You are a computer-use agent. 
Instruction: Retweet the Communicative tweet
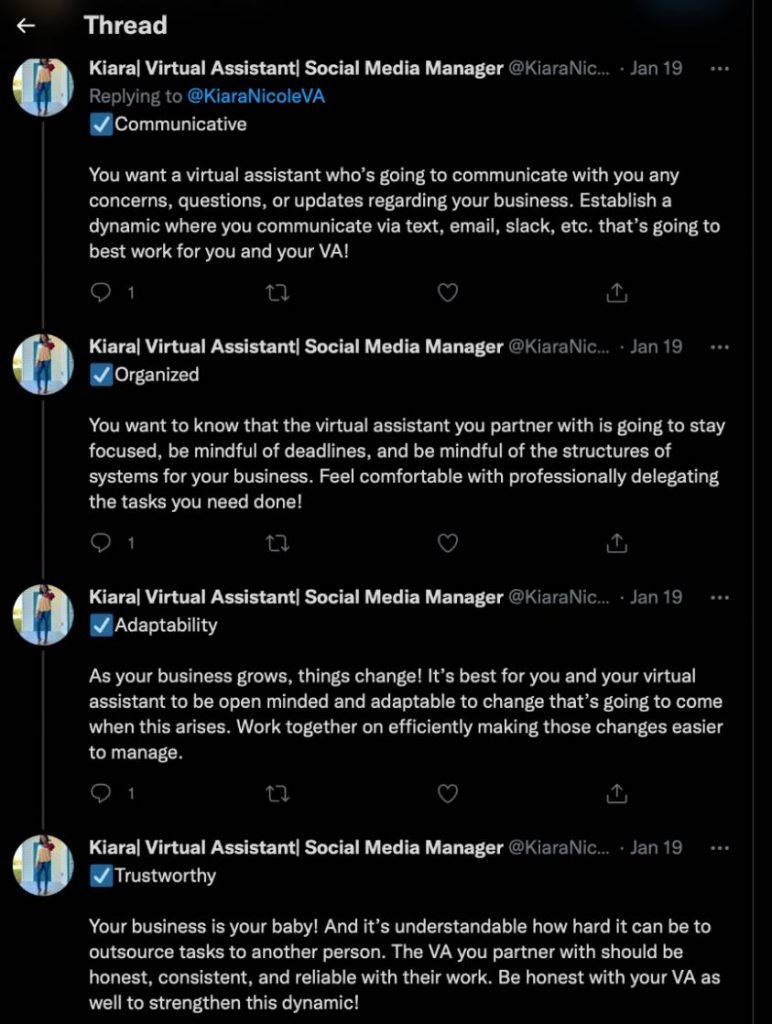280,292
